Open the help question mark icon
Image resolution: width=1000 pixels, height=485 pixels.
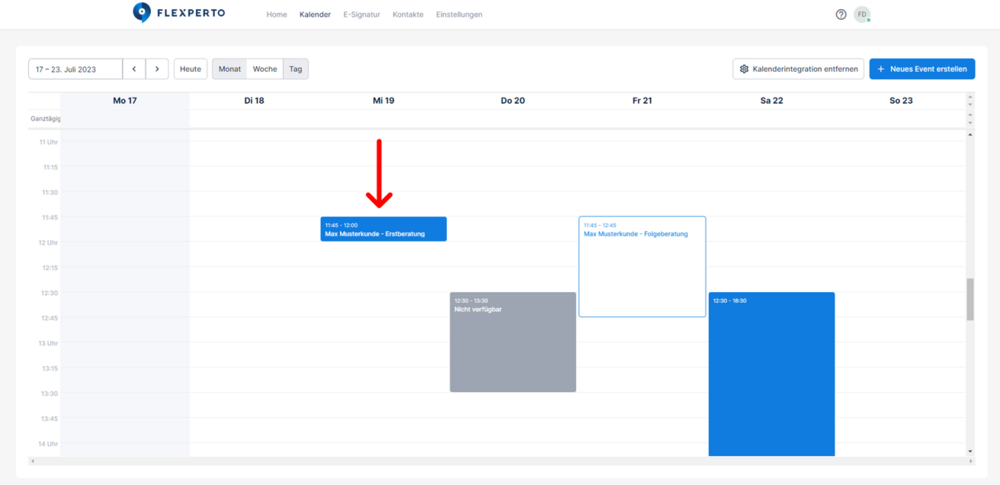tap(841, 15)
